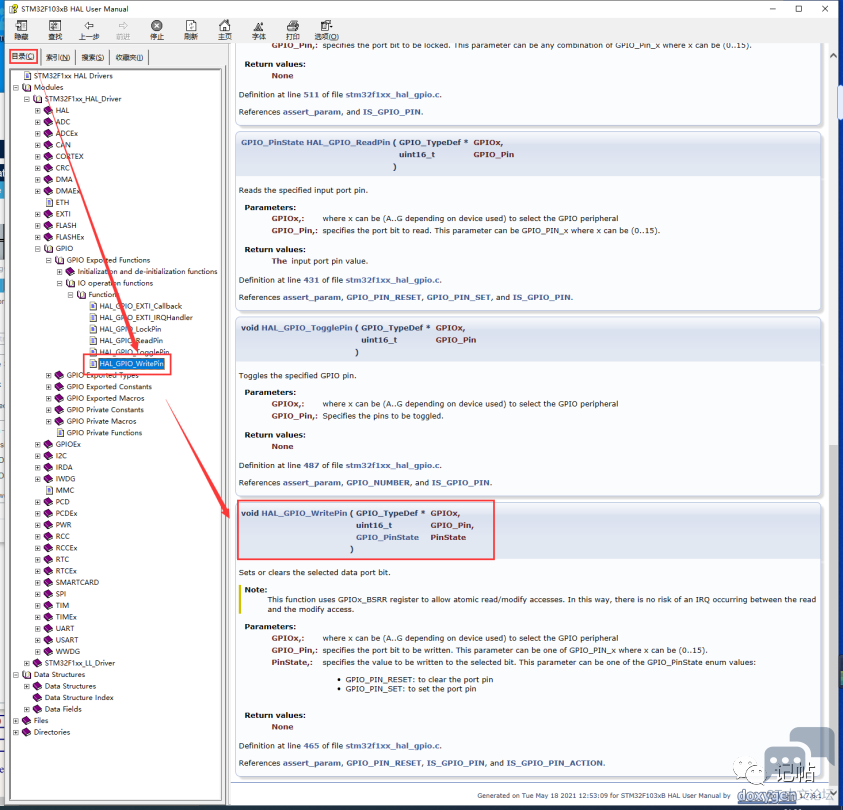
Task: Open the Home (主页) icon
Action: point(225,30)
